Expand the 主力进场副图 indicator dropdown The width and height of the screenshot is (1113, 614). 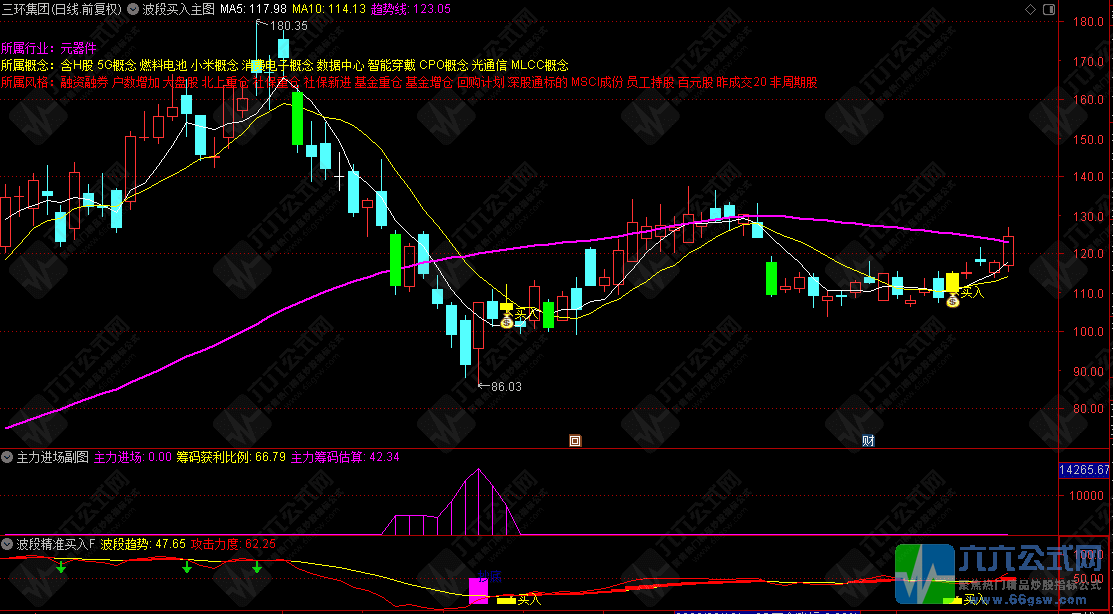point(8,457)
